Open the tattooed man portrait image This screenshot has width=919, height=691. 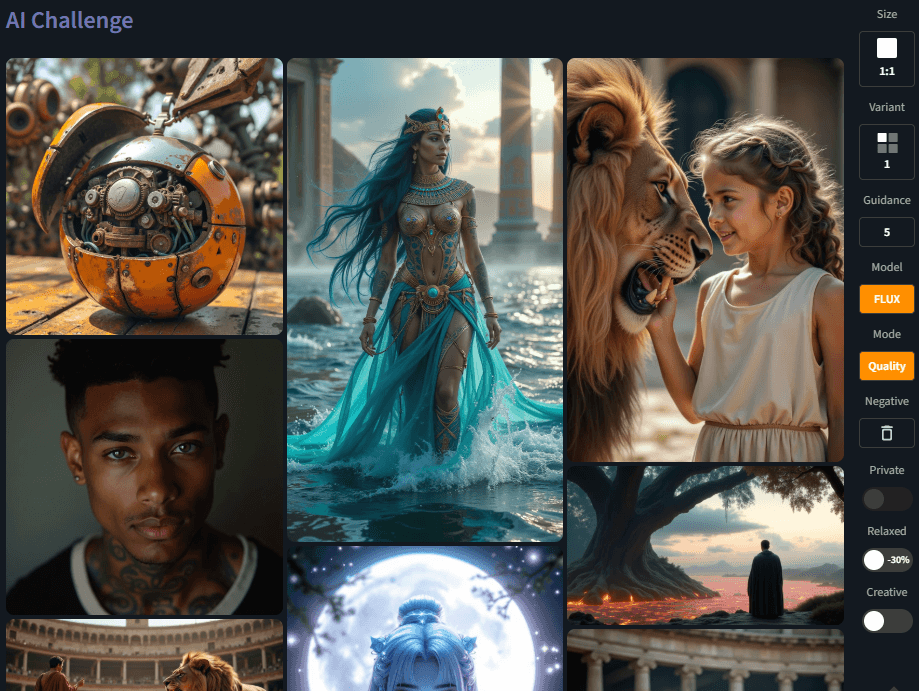145,477
